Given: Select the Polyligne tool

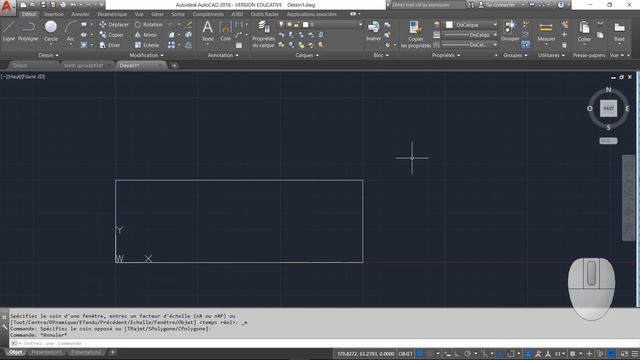Looking at the screenshot, I should pos(28,31).
